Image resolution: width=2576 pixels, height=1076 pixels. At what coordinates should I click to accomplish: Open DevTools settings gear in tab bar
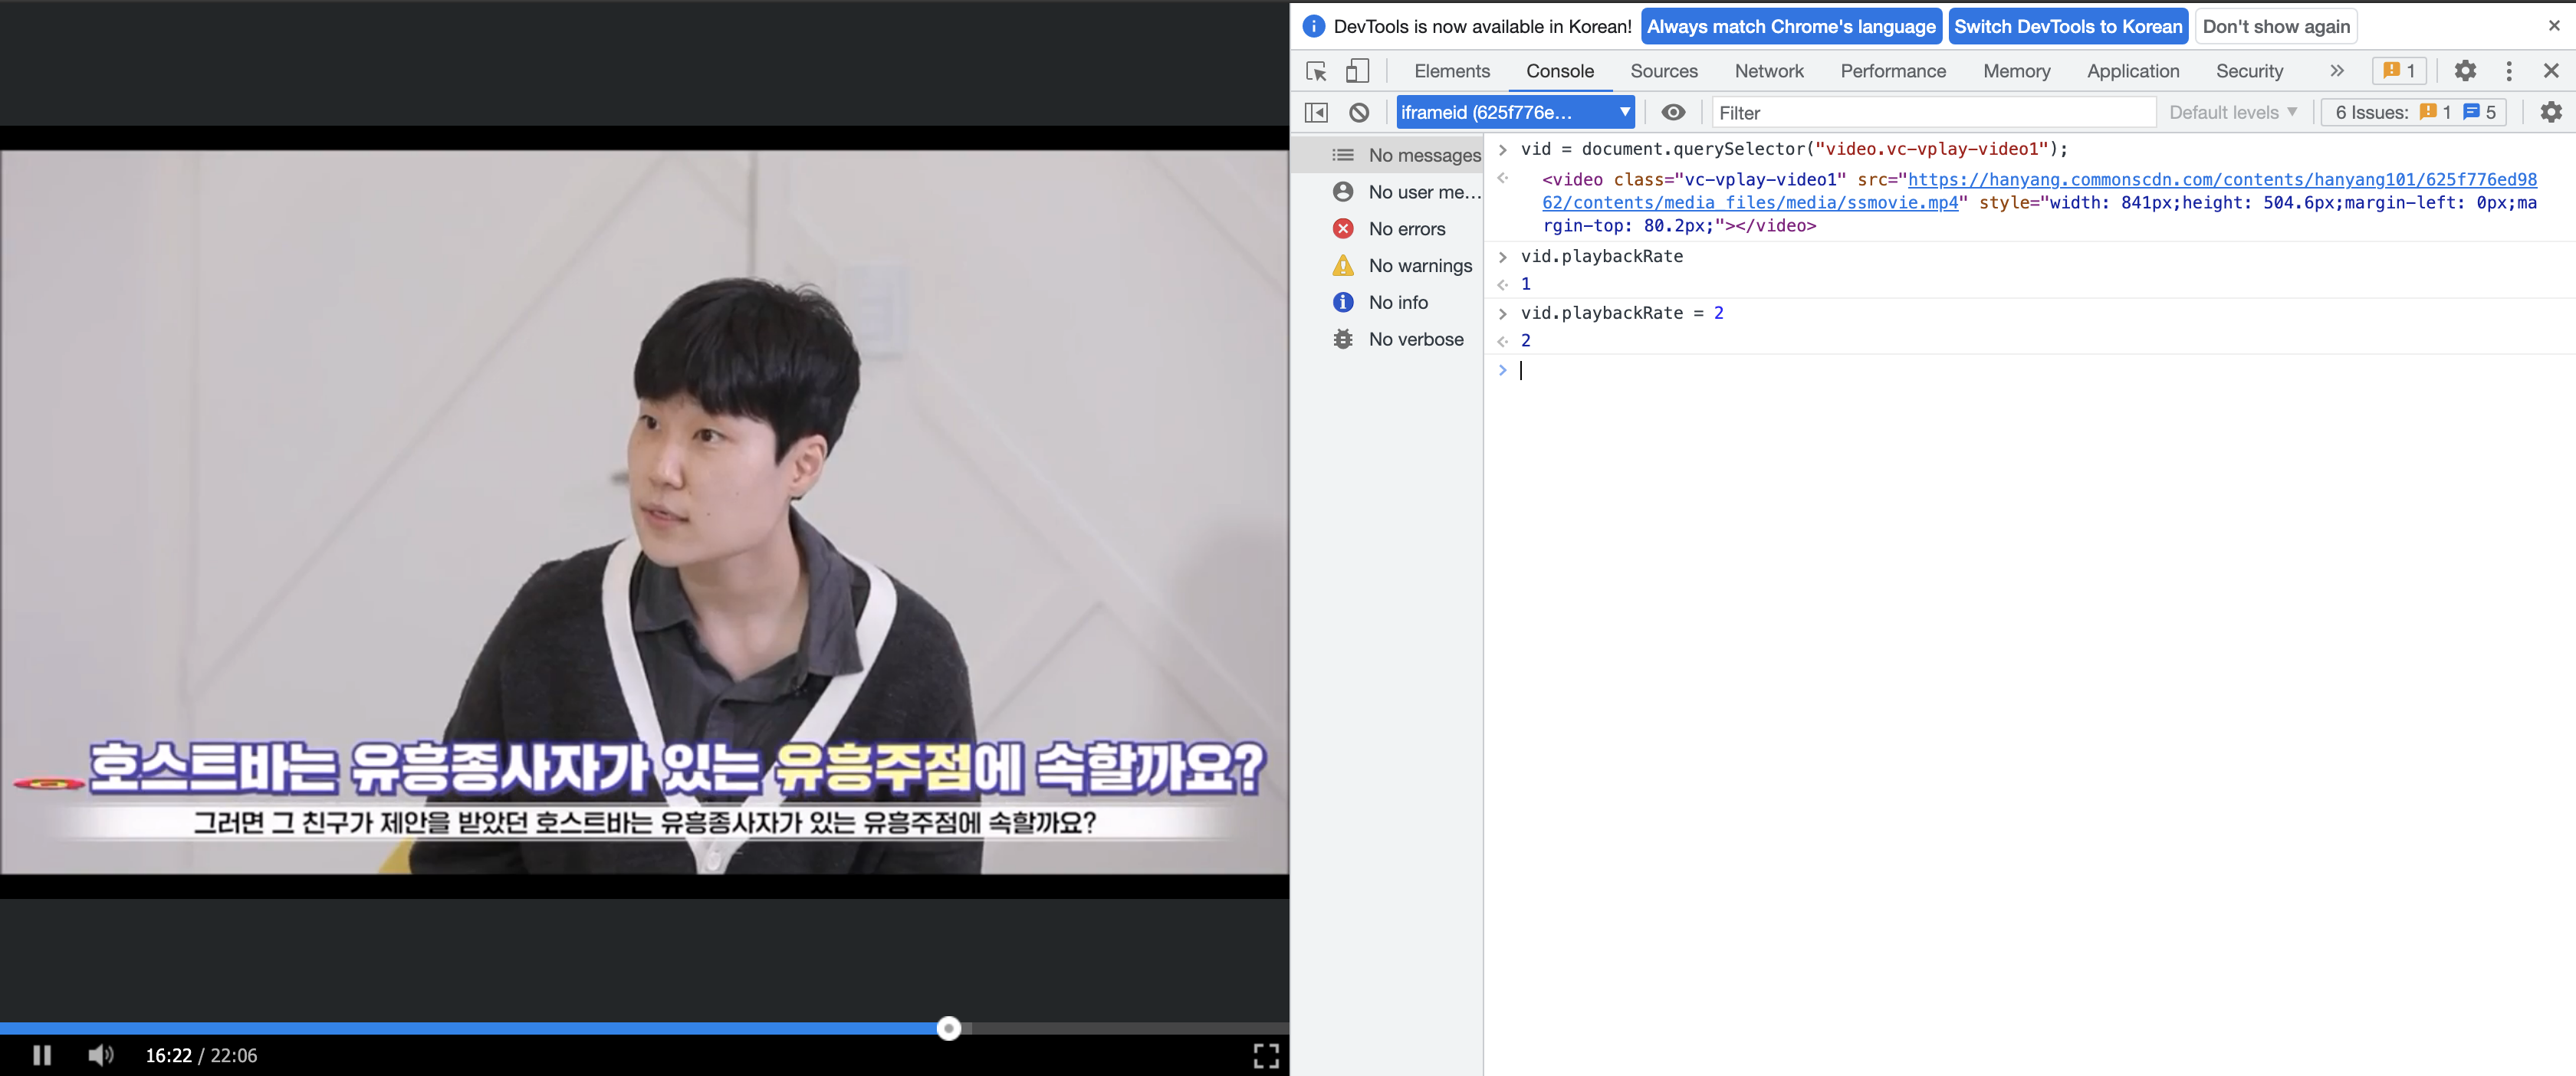[x=2465, y=71]
